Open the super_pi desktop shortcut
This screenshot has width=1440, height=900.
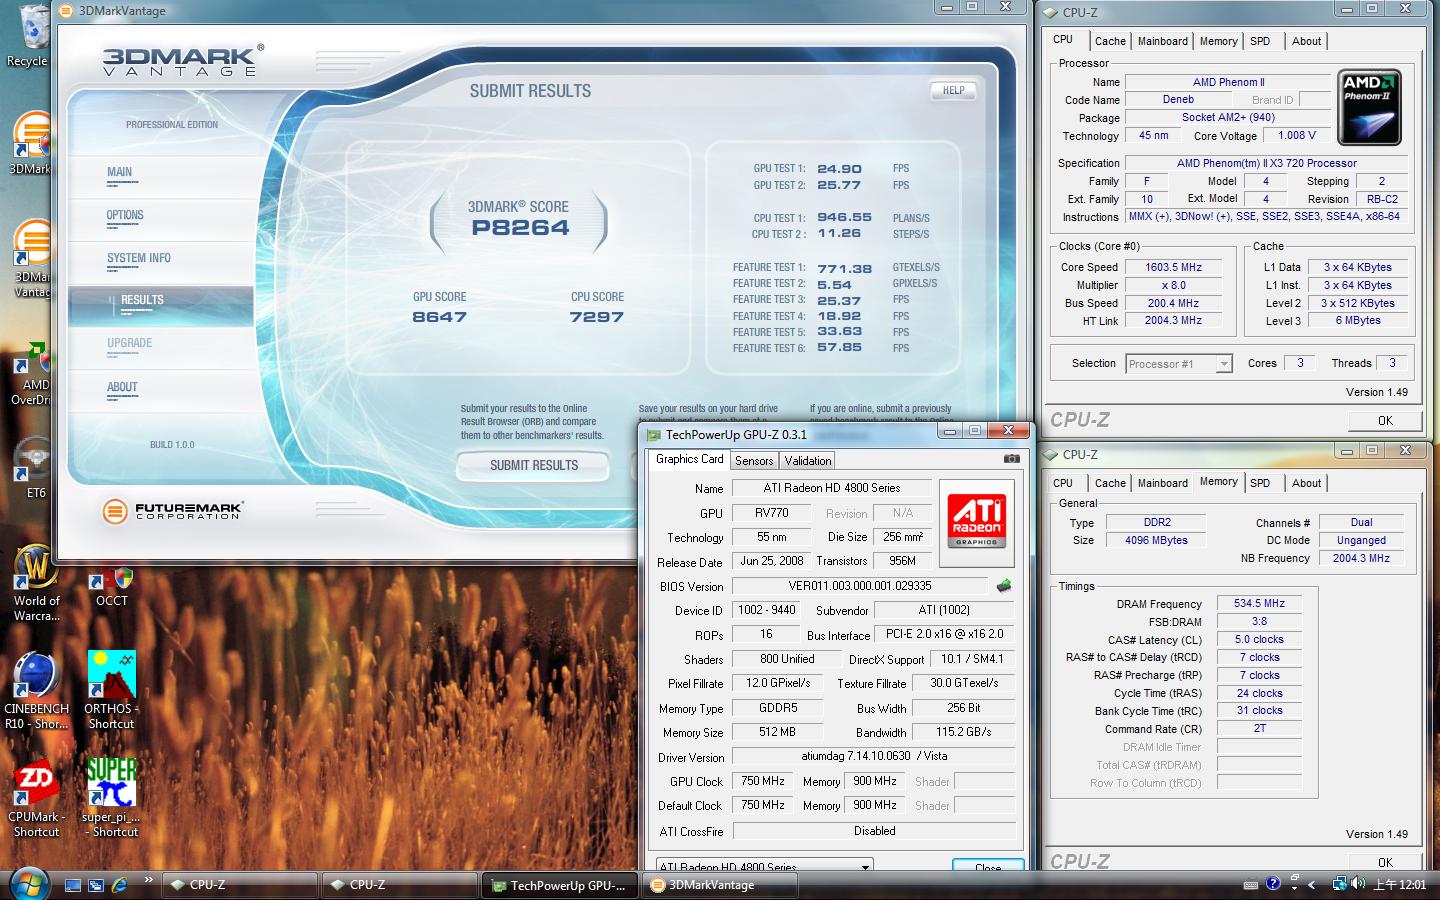(111, 797)
